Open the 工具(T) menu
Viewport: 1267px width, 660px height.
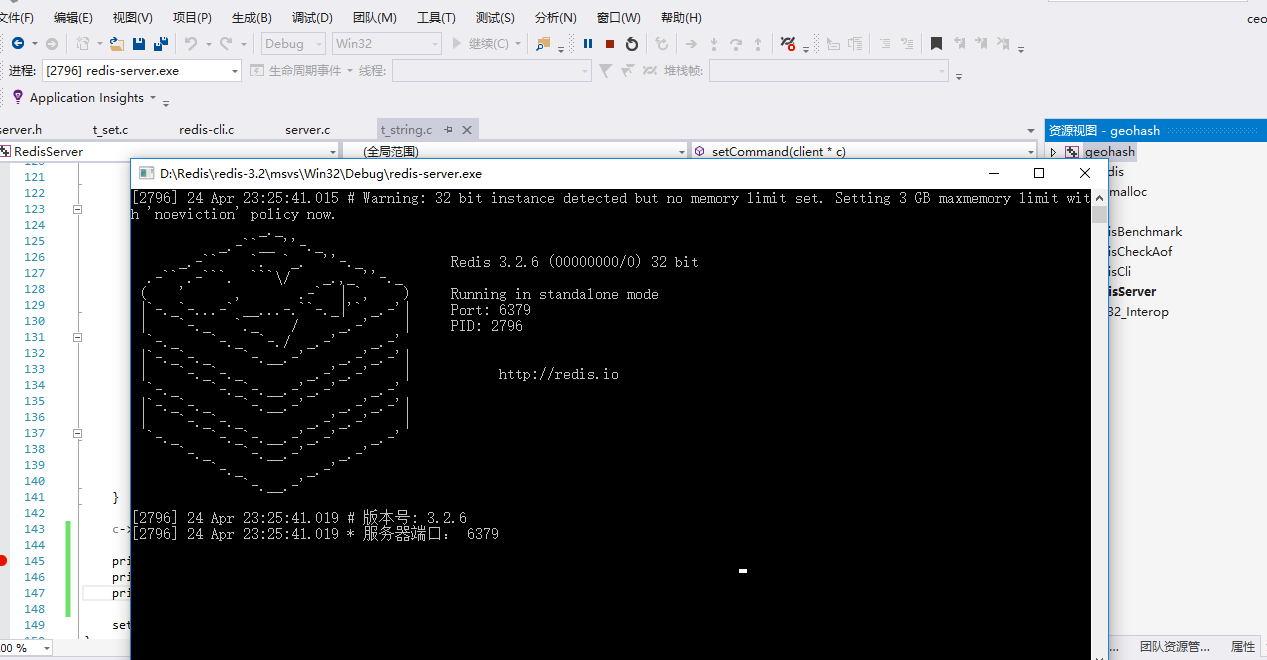(436, 18)
